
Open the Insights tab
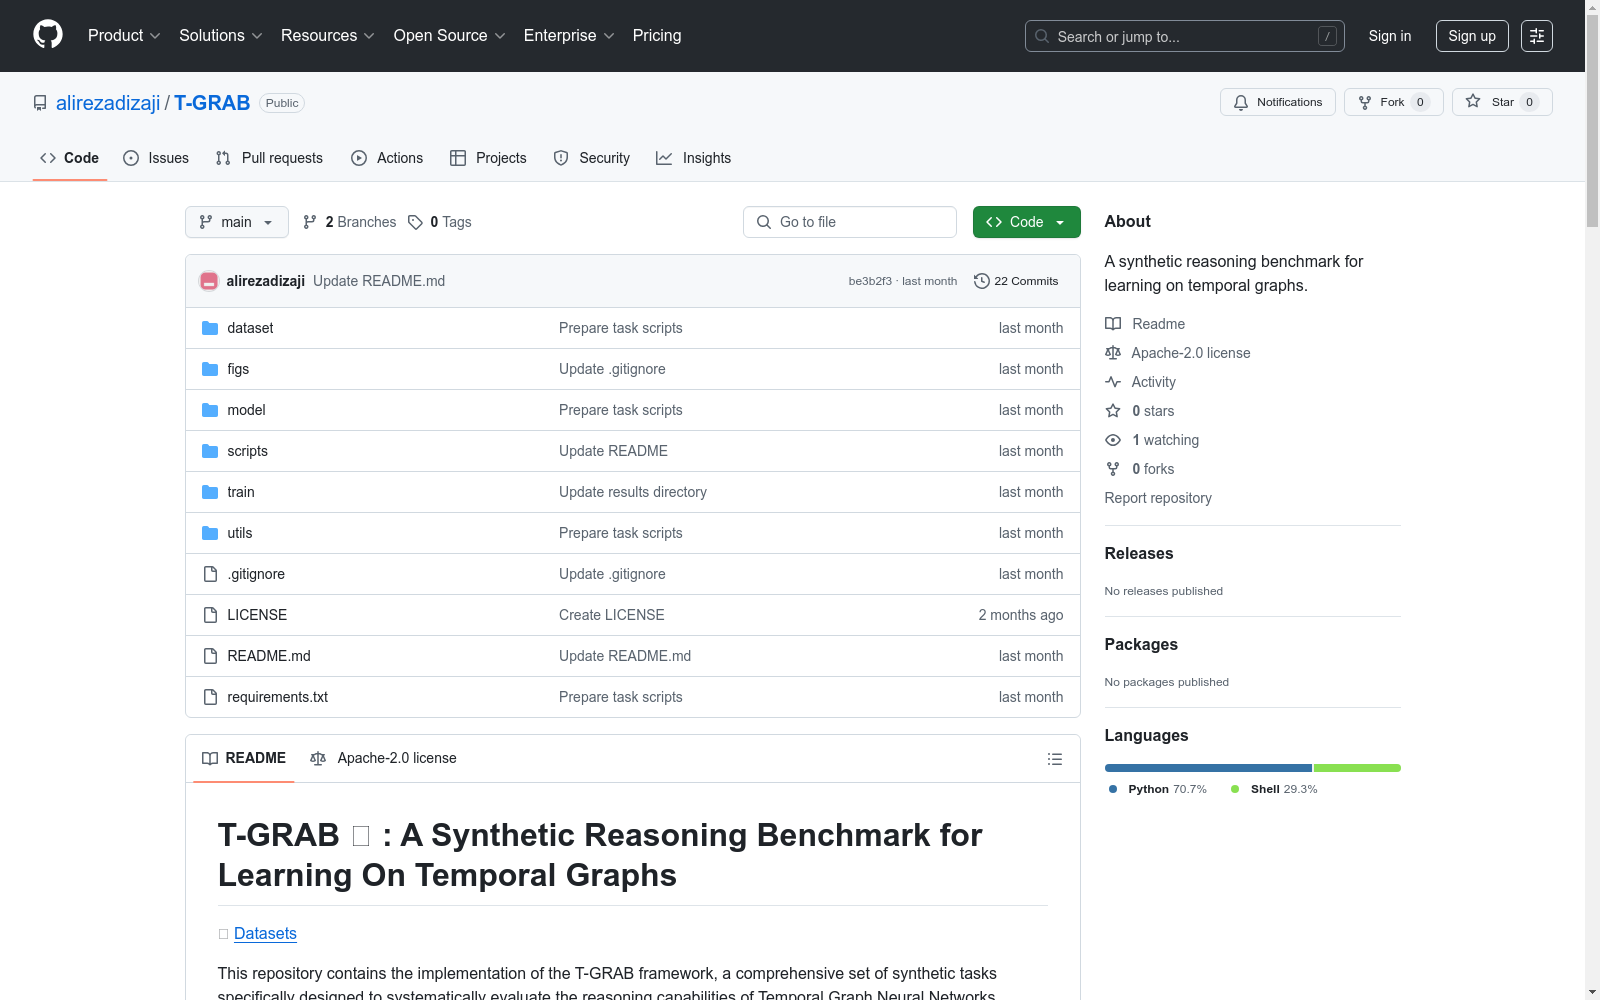[x=693, y=158]
